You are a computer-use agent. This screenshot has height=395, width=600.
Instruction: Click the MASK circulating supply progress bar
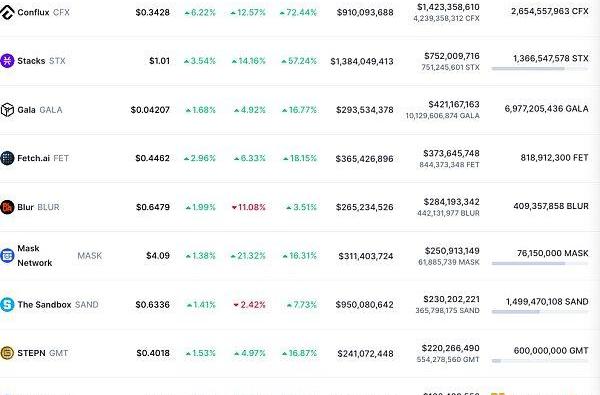tap(540, 263)
